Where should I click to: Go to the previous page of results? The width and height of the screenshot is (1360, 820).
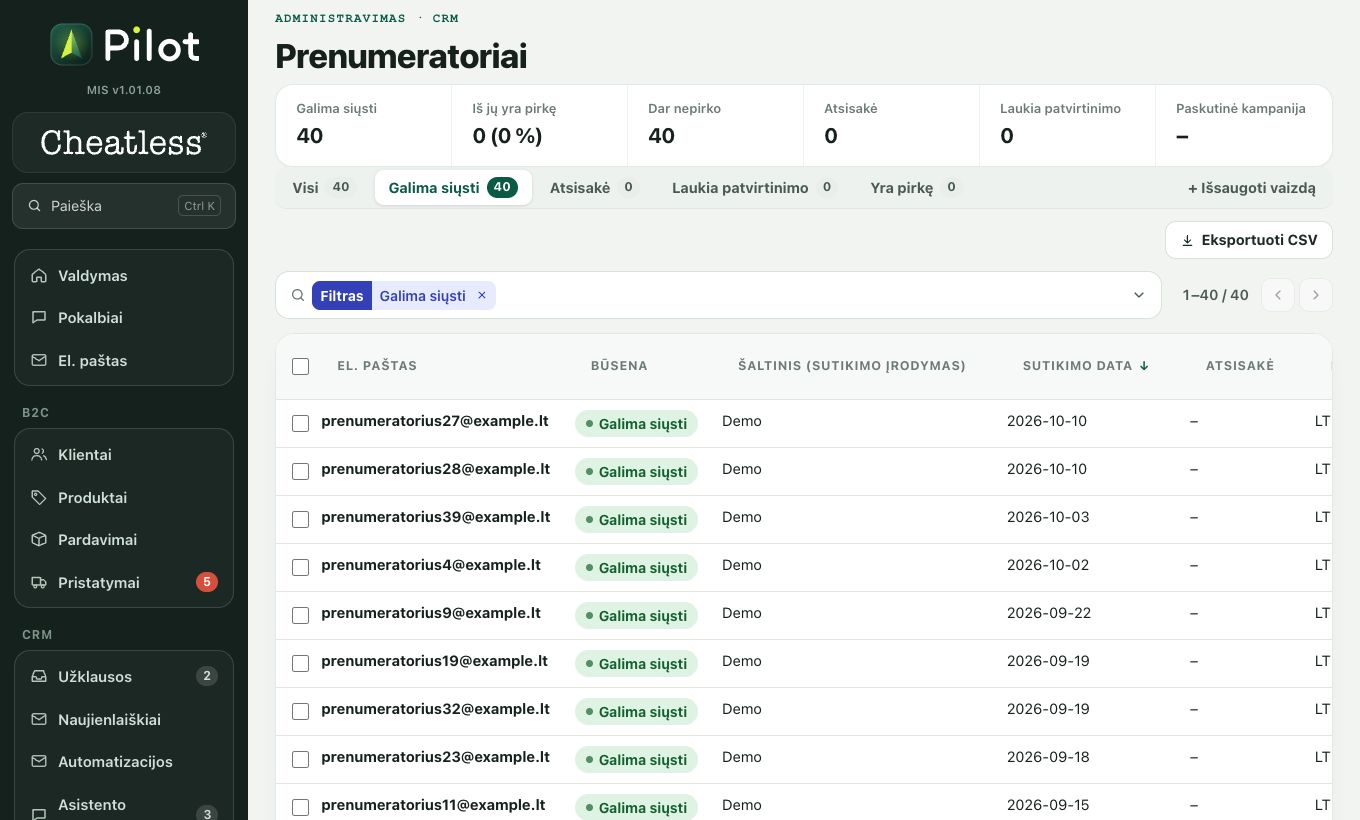[x=1278, y=295]
